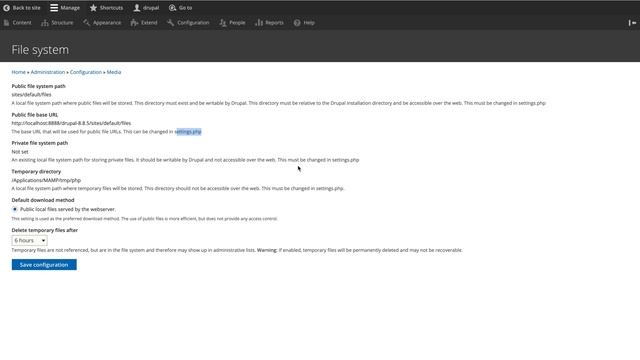Click the Temporary directory label
Viewport: 640px width, 360px height.
36,171
